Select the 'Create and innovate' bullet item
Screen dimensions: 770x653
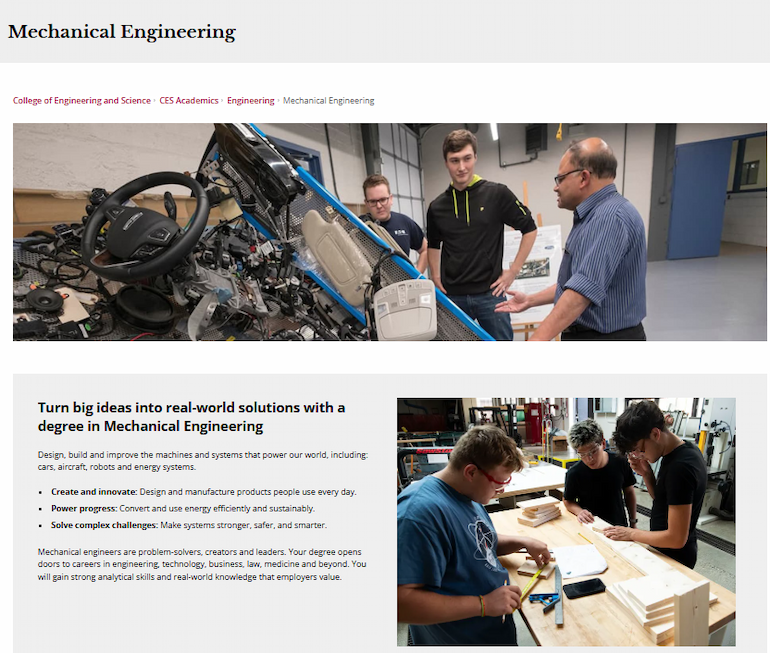coord(204,491)
